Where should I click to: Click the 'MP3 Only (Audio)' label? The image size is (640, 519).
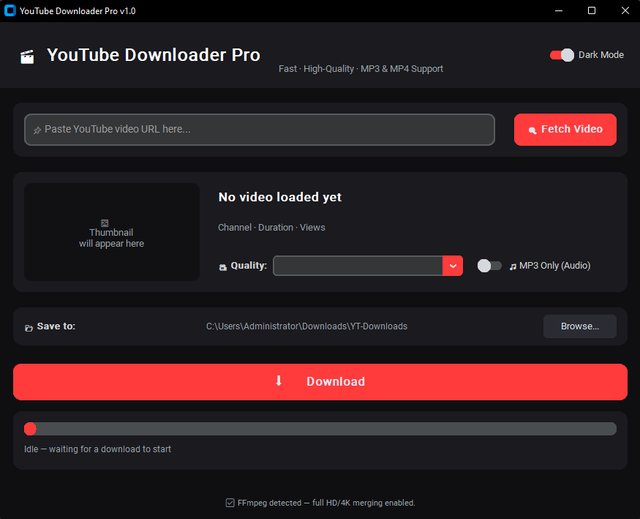(x=555, y=266)
